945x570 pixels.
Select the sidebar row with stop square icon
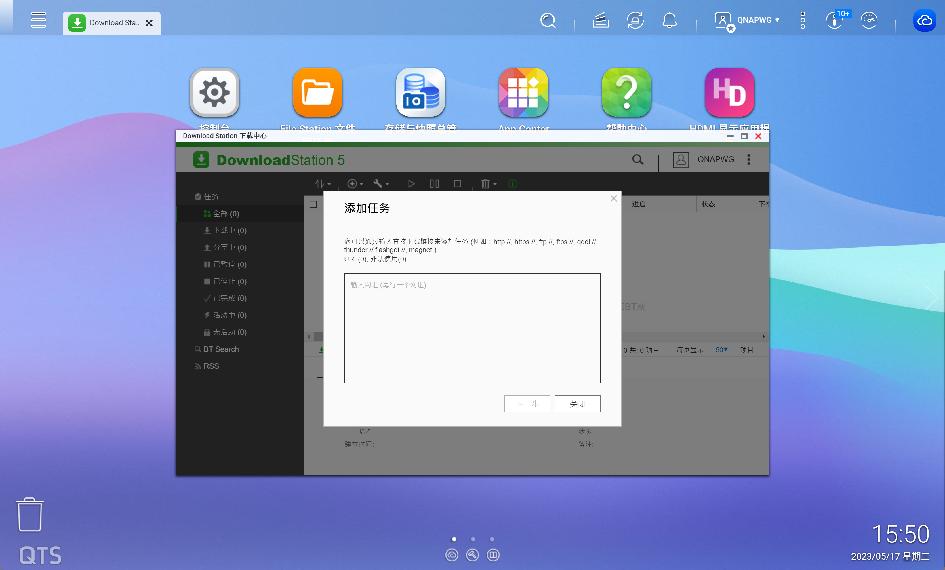(240, 281)
